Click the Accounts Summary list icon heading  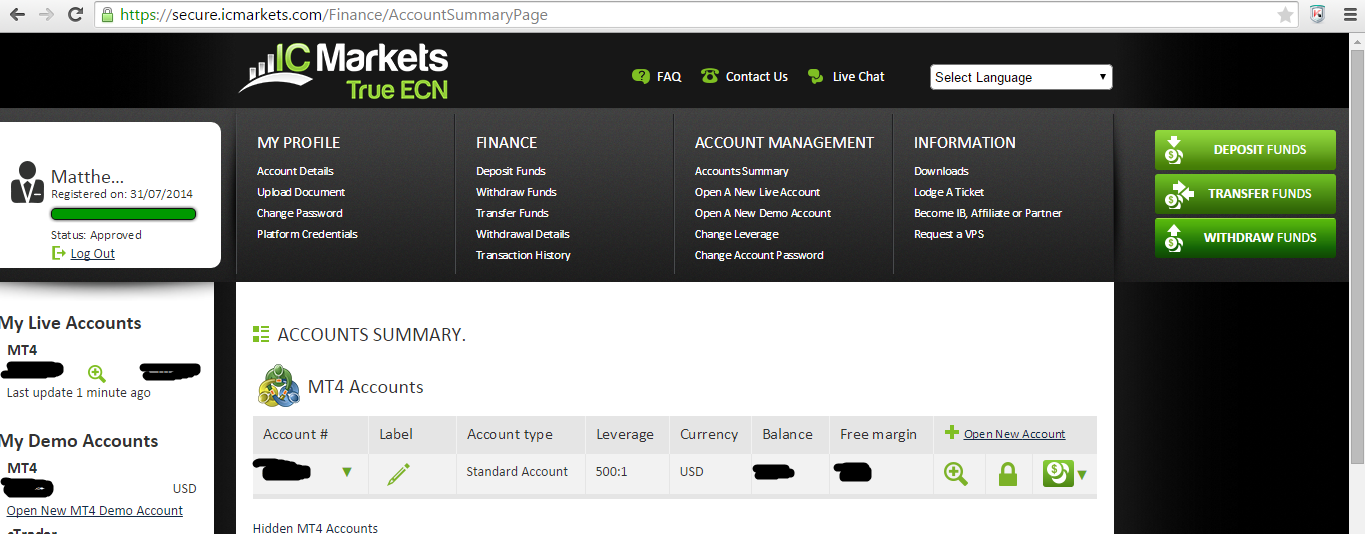tap(261, 334)
